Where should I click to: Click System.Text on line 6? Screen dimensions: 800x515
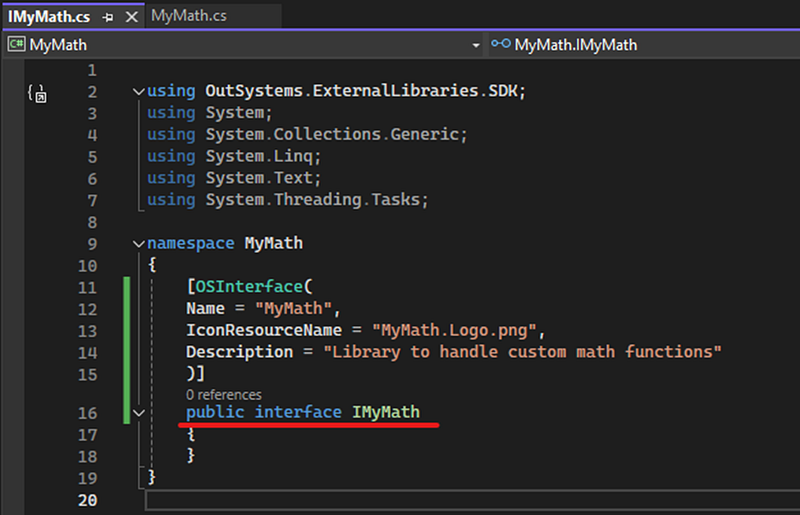click(259, 178)
